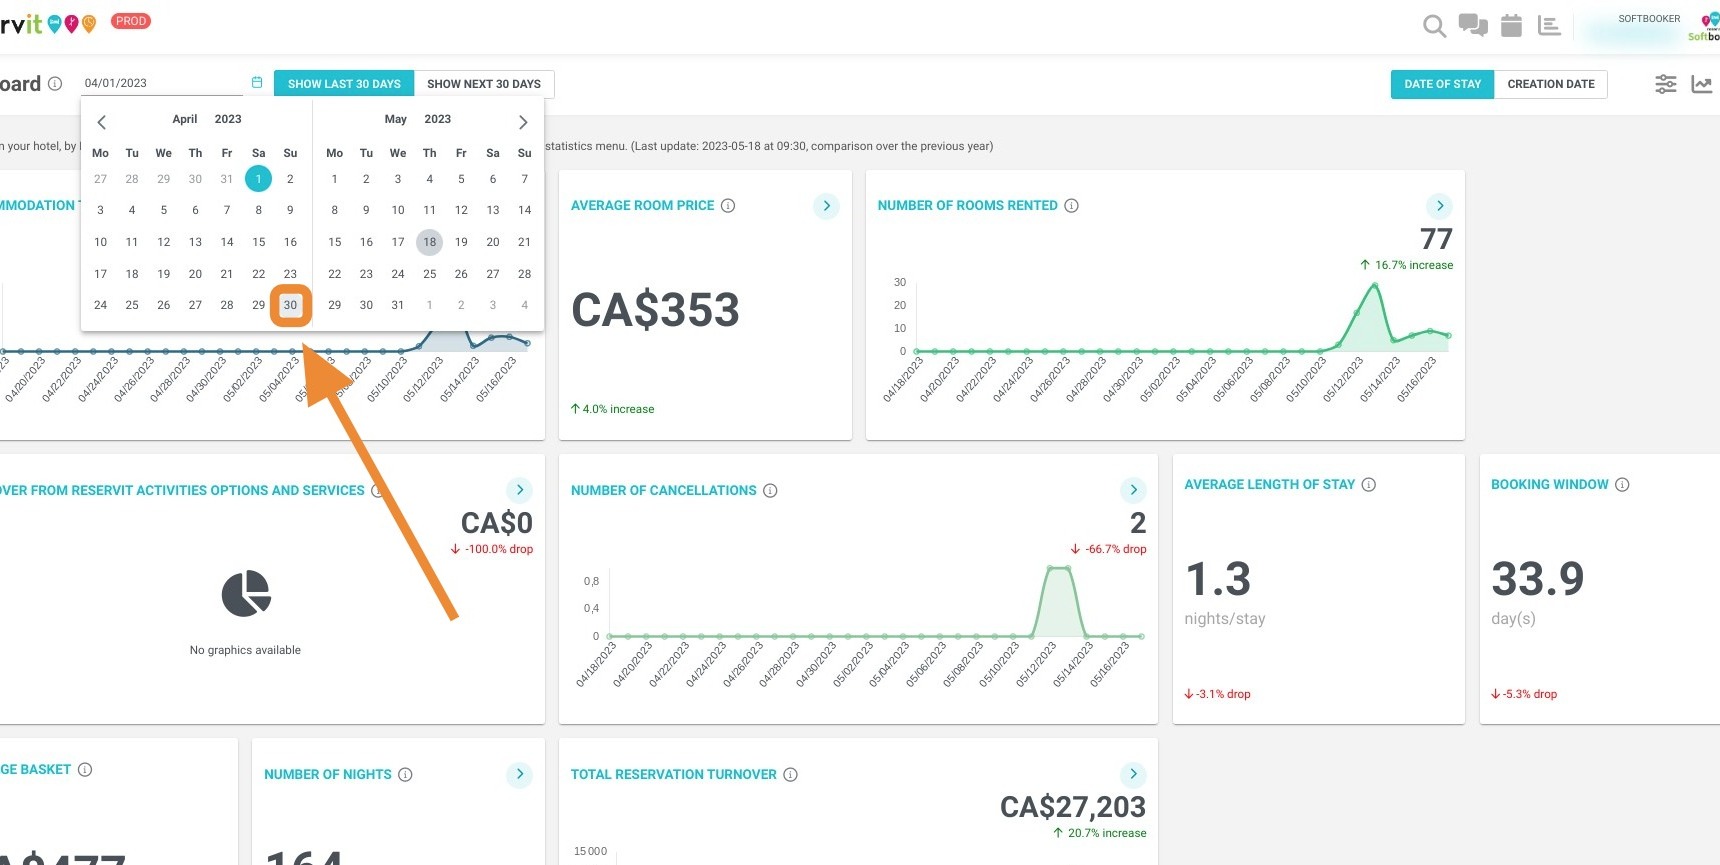The height and width of the screenshot is (865, 1720).
Task: Click the 20.7% increase indicator
Action: [x=1099, y=833]
